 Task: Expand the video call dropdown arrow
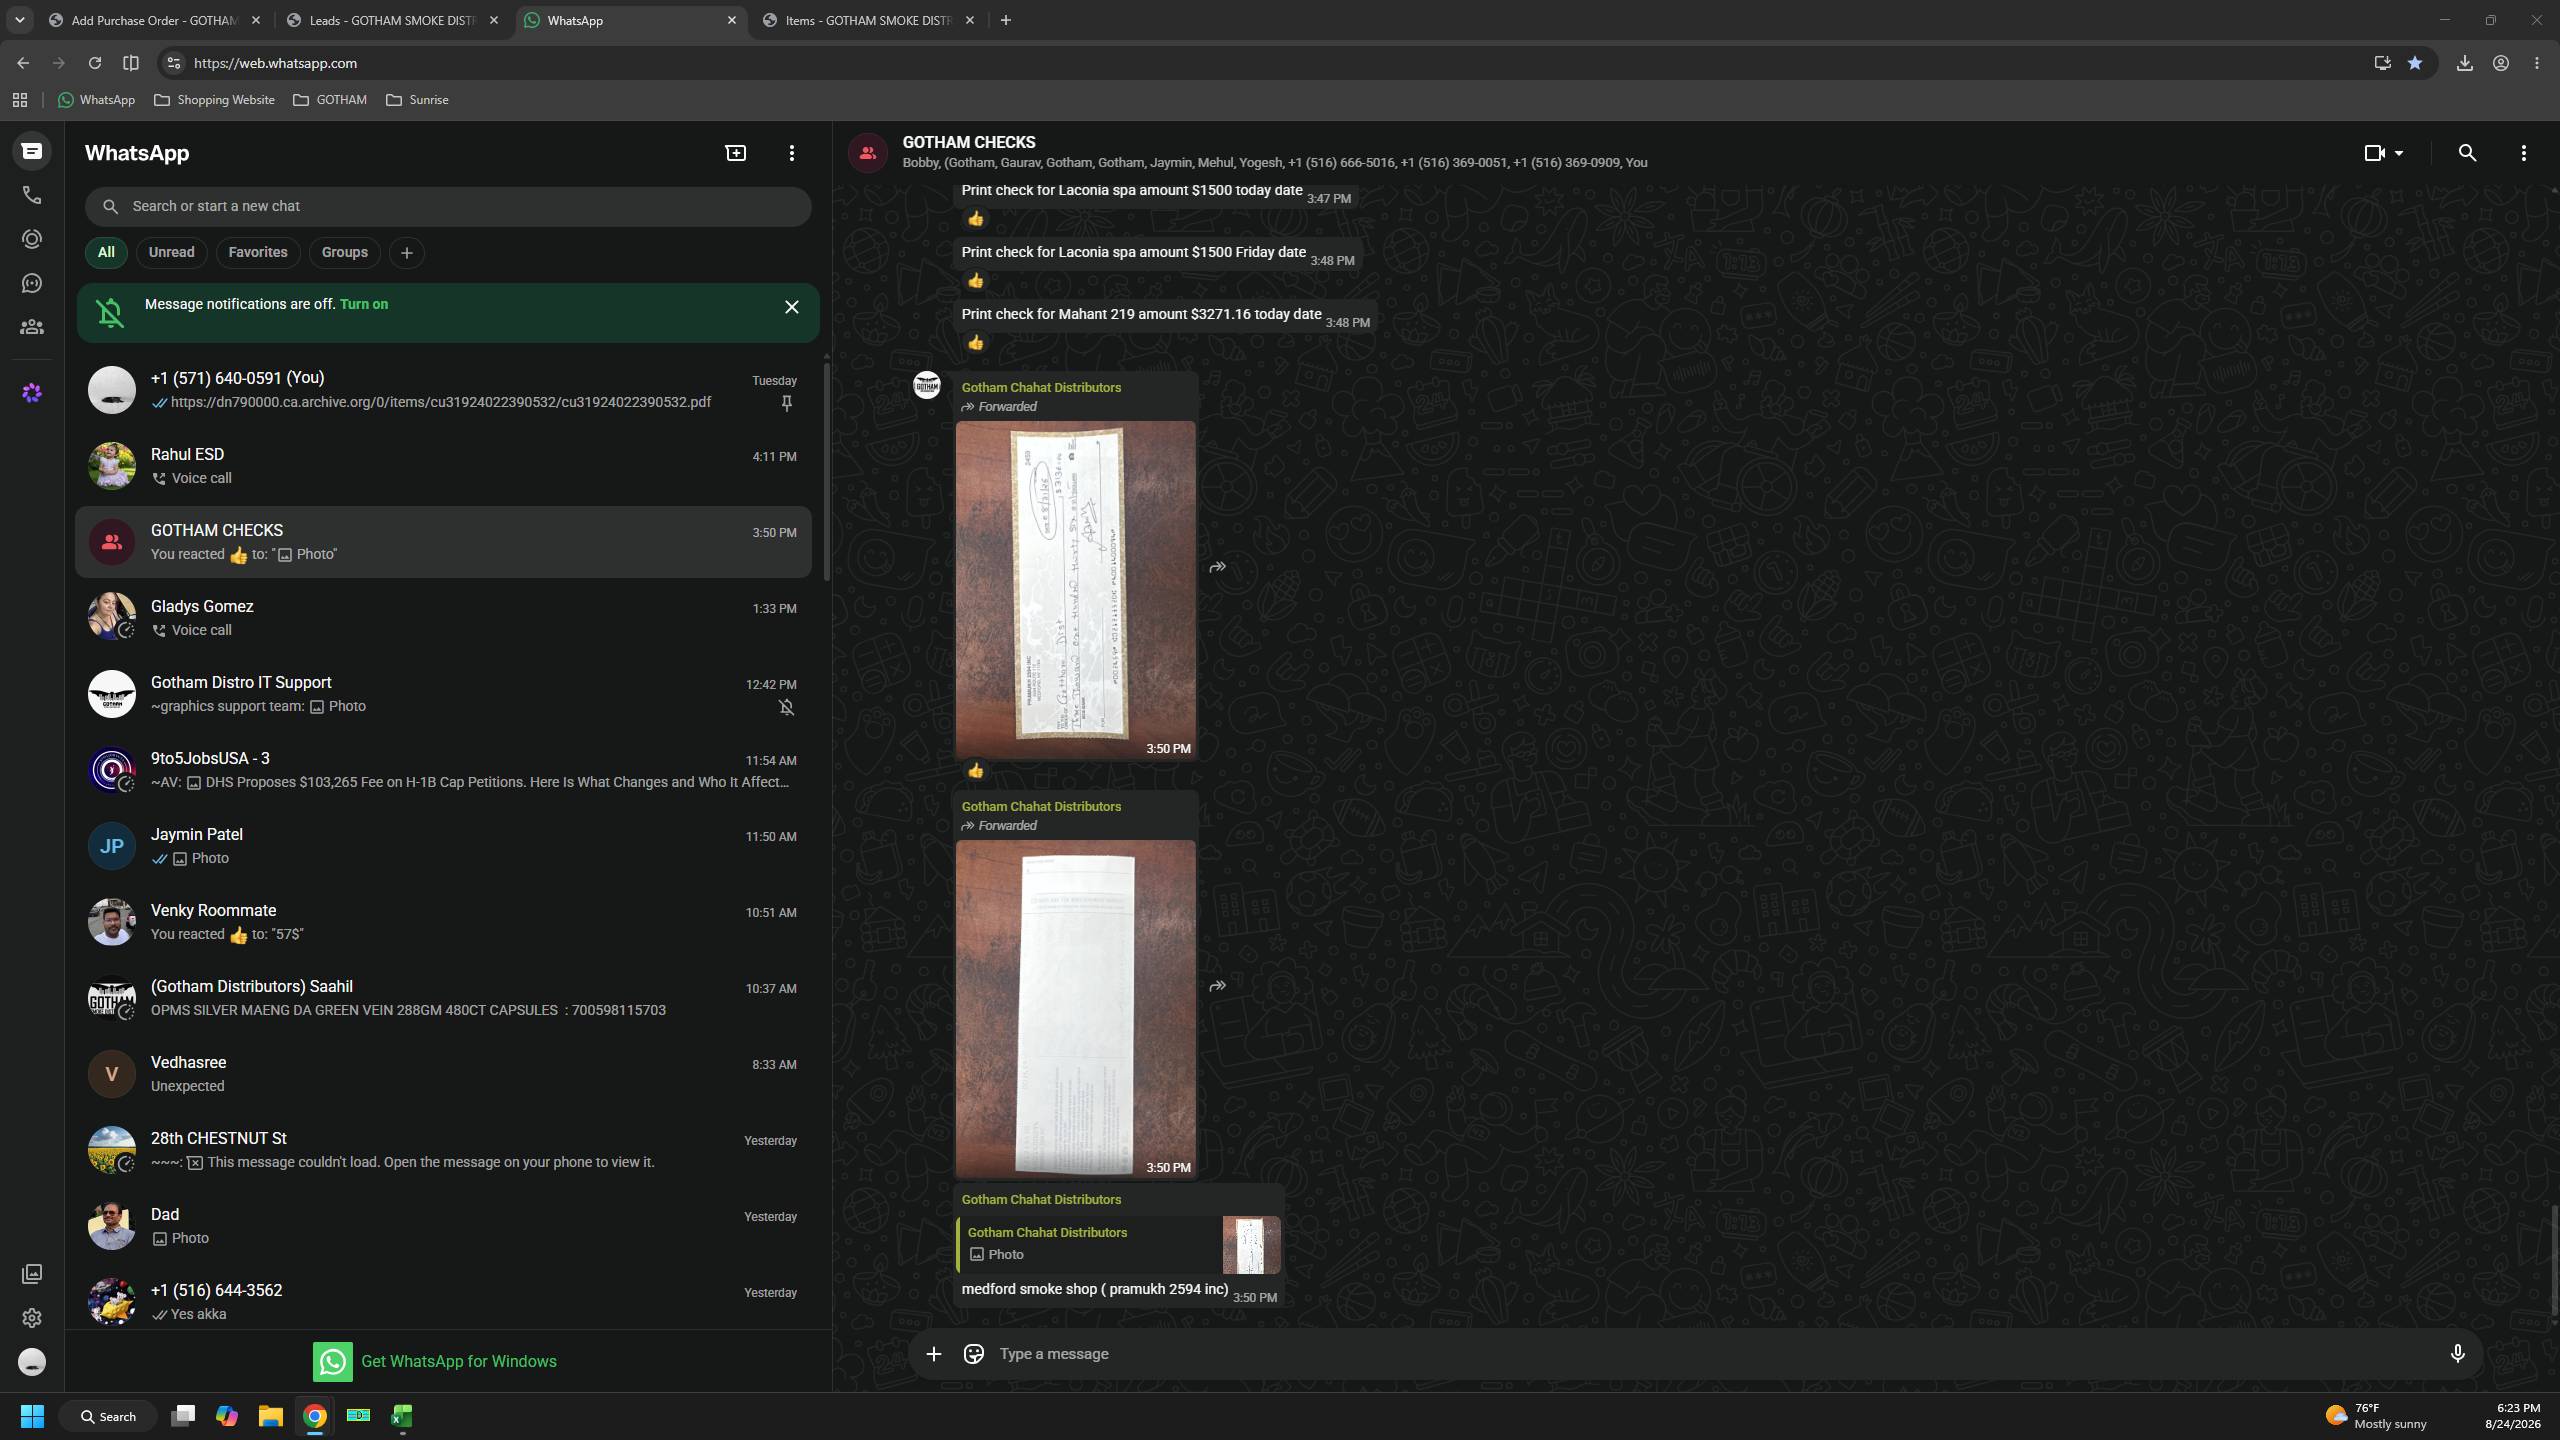tap(2399, 153)
